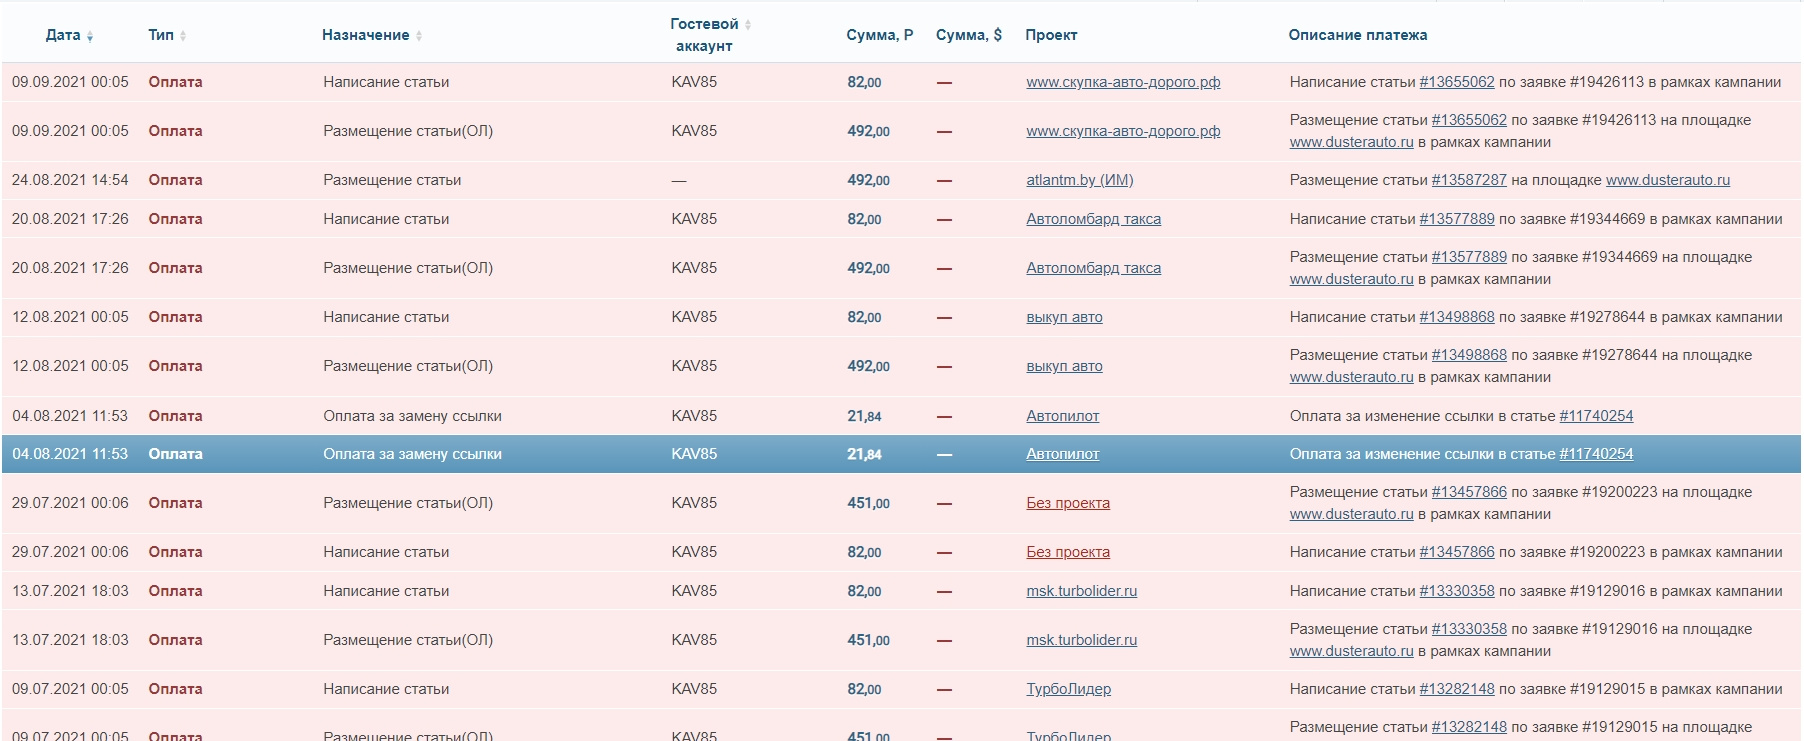The height and width of the screenshot is (741, 1804).
Task: Open #13577889 in the Автоломбард Размещение row
Action: pos(1468,257)
